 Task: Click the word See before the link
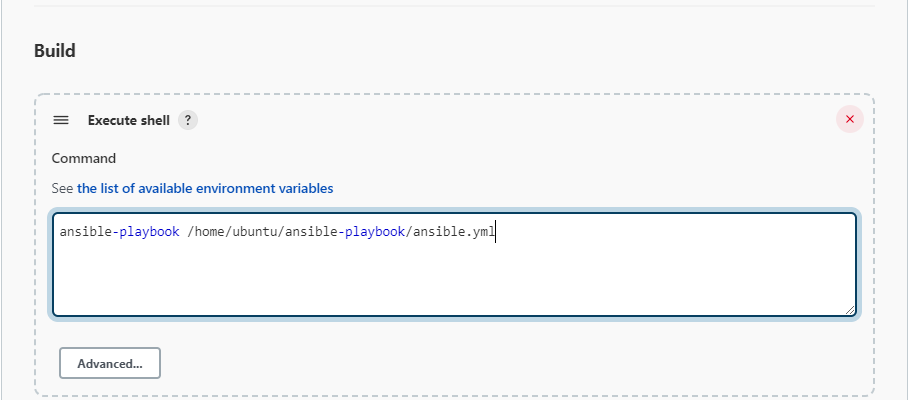(x=63, y=188)
